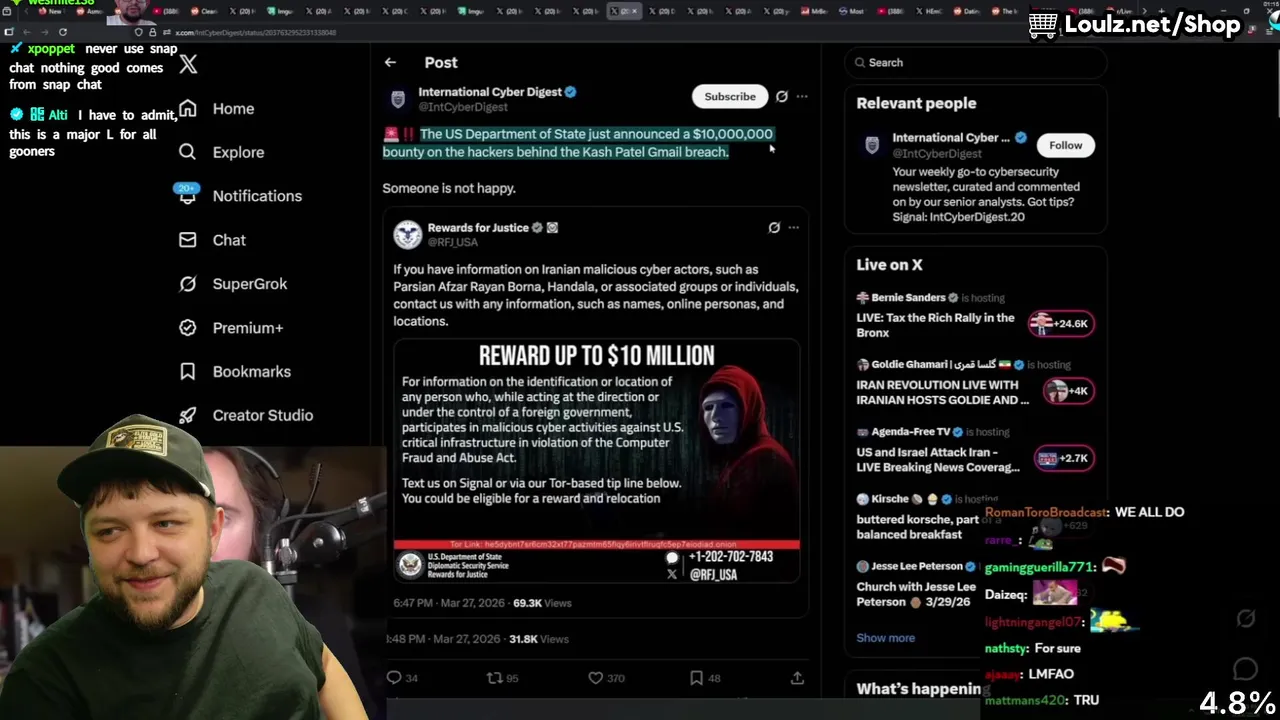Open buttered korsche live listing
The image size is (1280, 720).
pos(917,527)
